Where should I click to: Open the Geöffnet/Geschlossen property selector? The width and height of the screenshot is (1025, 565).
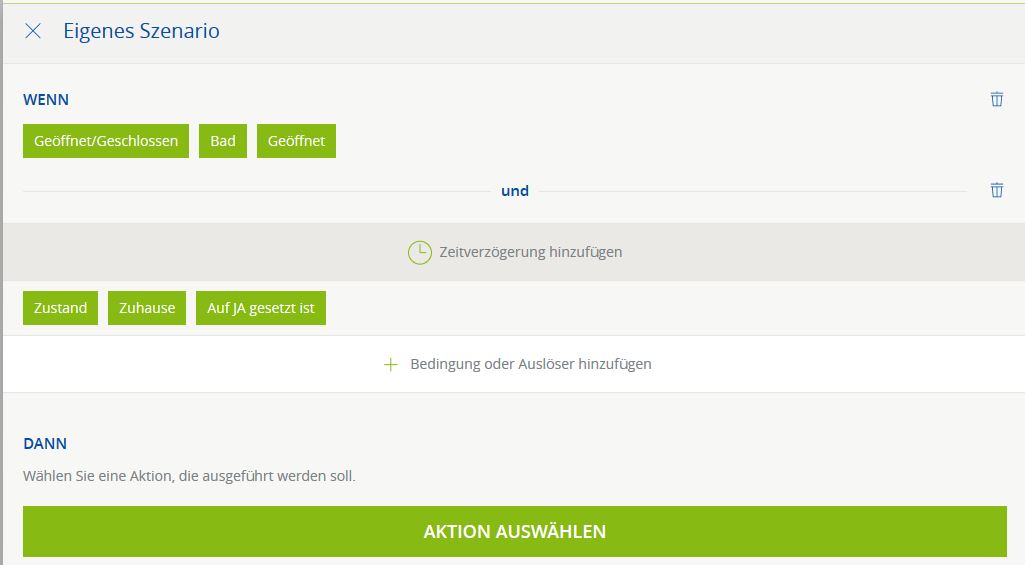105,141
